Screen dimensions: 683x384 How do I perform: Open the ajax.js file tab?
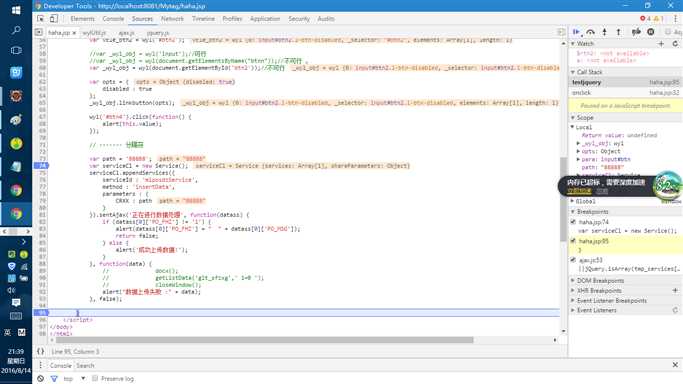coord(126,33)
